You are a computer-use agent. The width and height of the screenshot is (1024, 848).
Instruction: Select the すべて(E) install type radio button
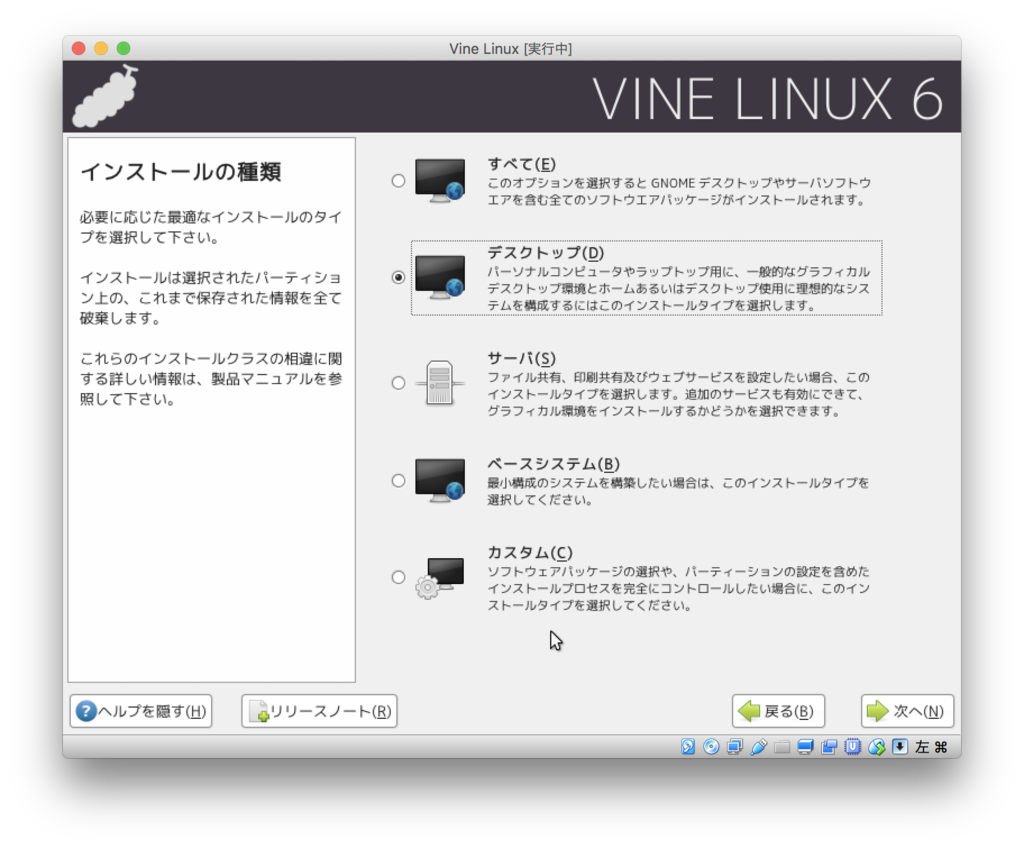click(398, 181)
